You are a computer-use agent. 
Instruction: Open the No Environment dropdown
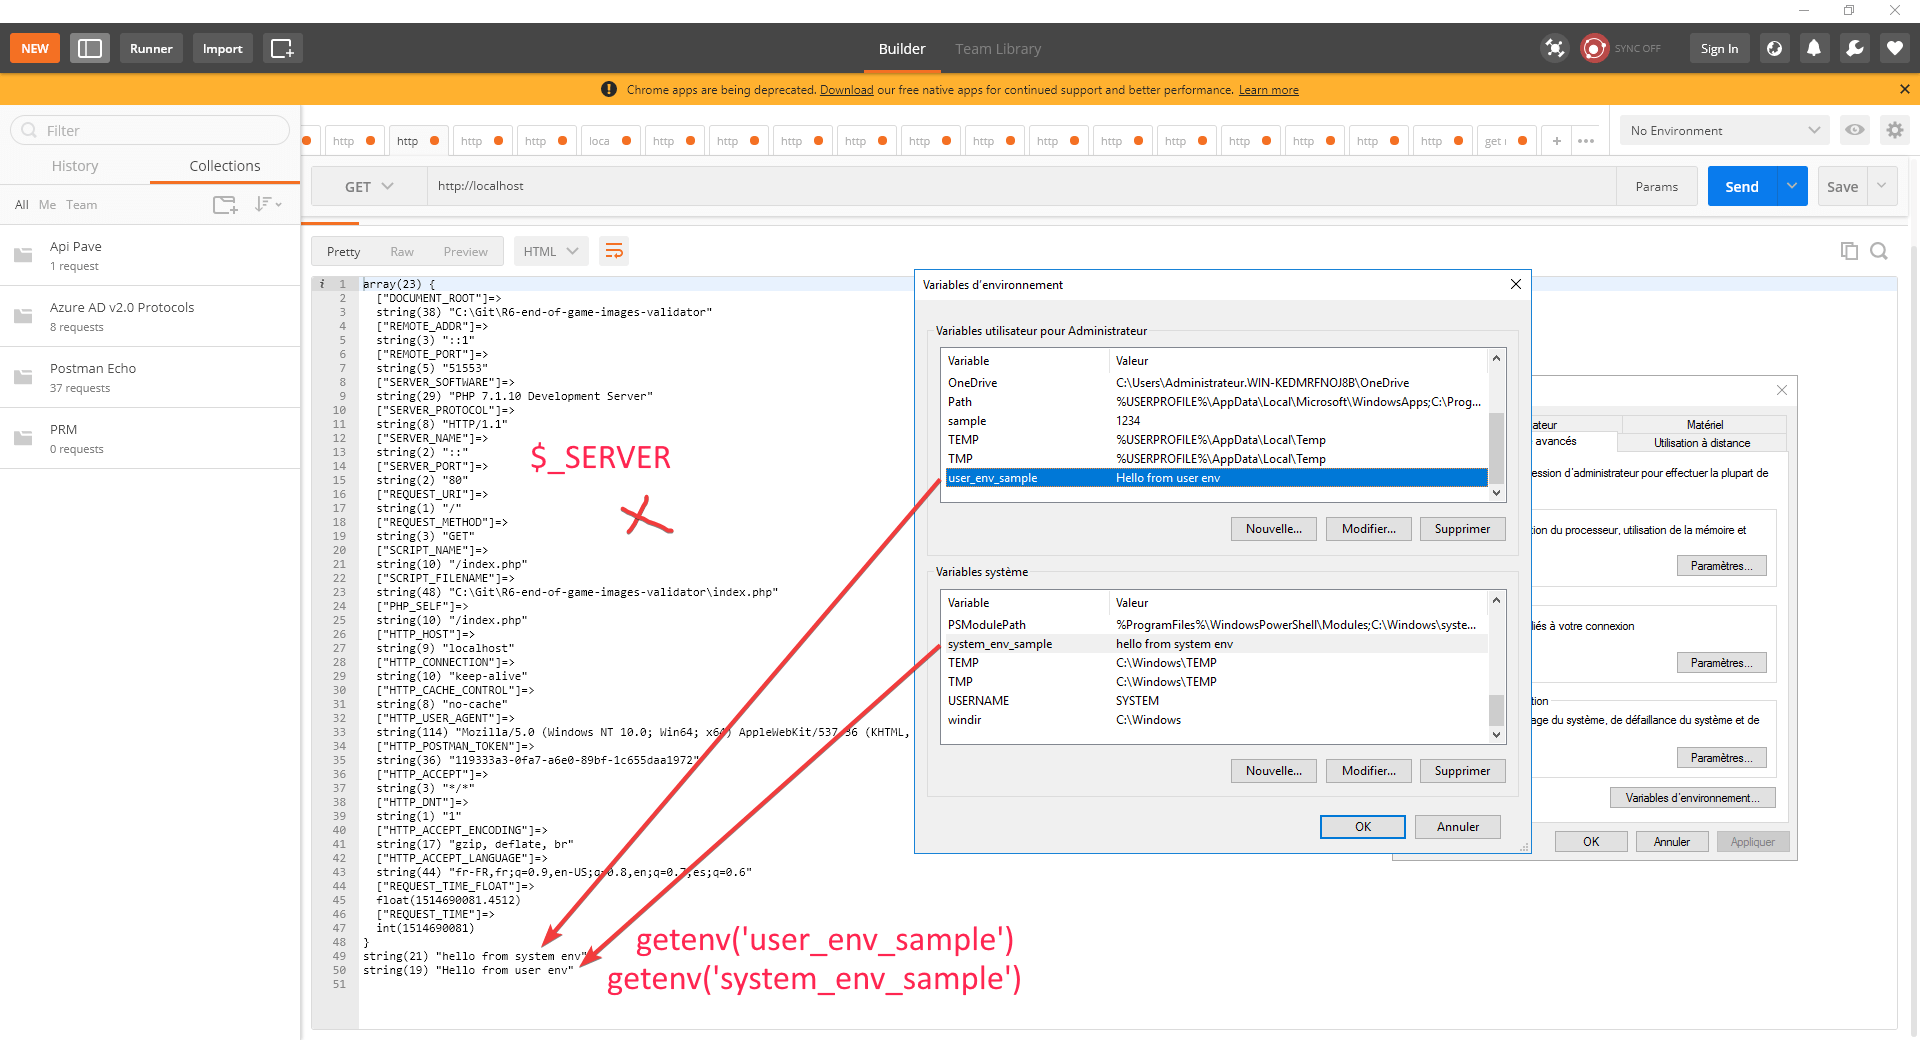[x=1723, y=130]
